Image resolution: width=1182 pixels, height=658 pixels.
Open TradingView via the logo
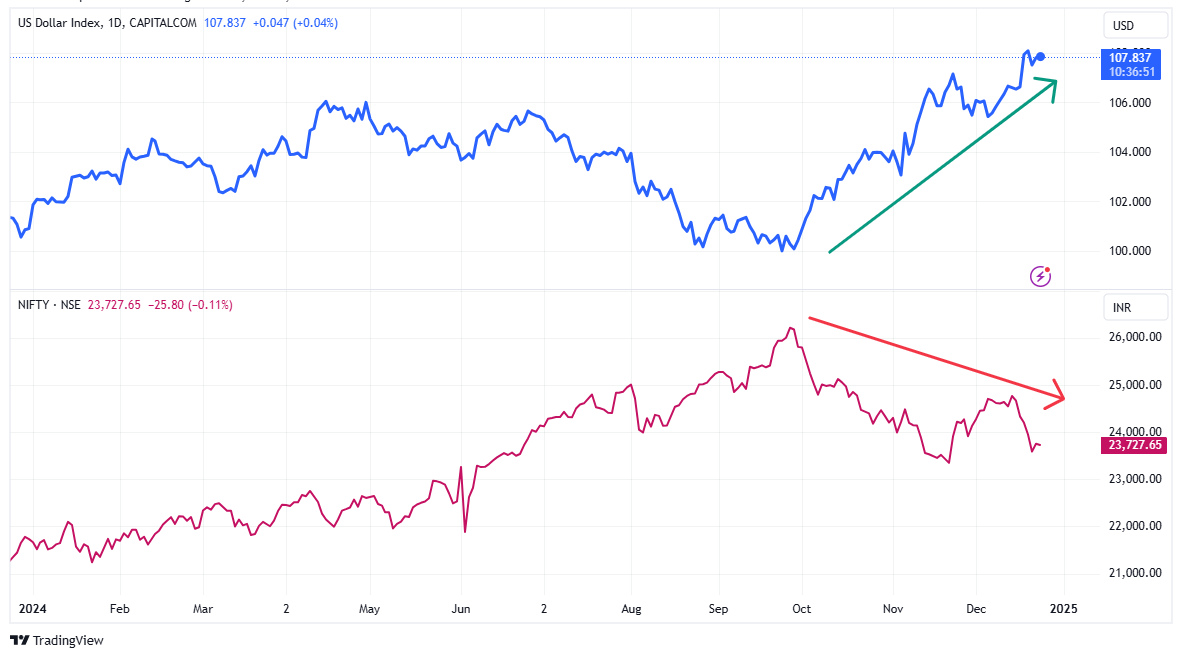pyautogui.click(x=57, y=640)
